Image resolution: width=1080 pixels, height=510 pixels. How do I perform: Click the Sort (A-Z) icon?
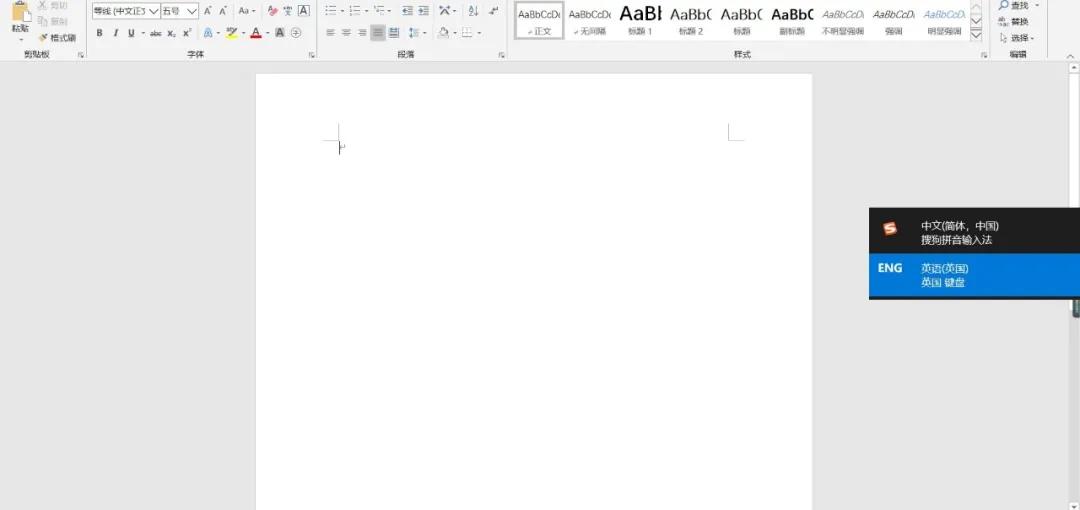coord(473,11)
